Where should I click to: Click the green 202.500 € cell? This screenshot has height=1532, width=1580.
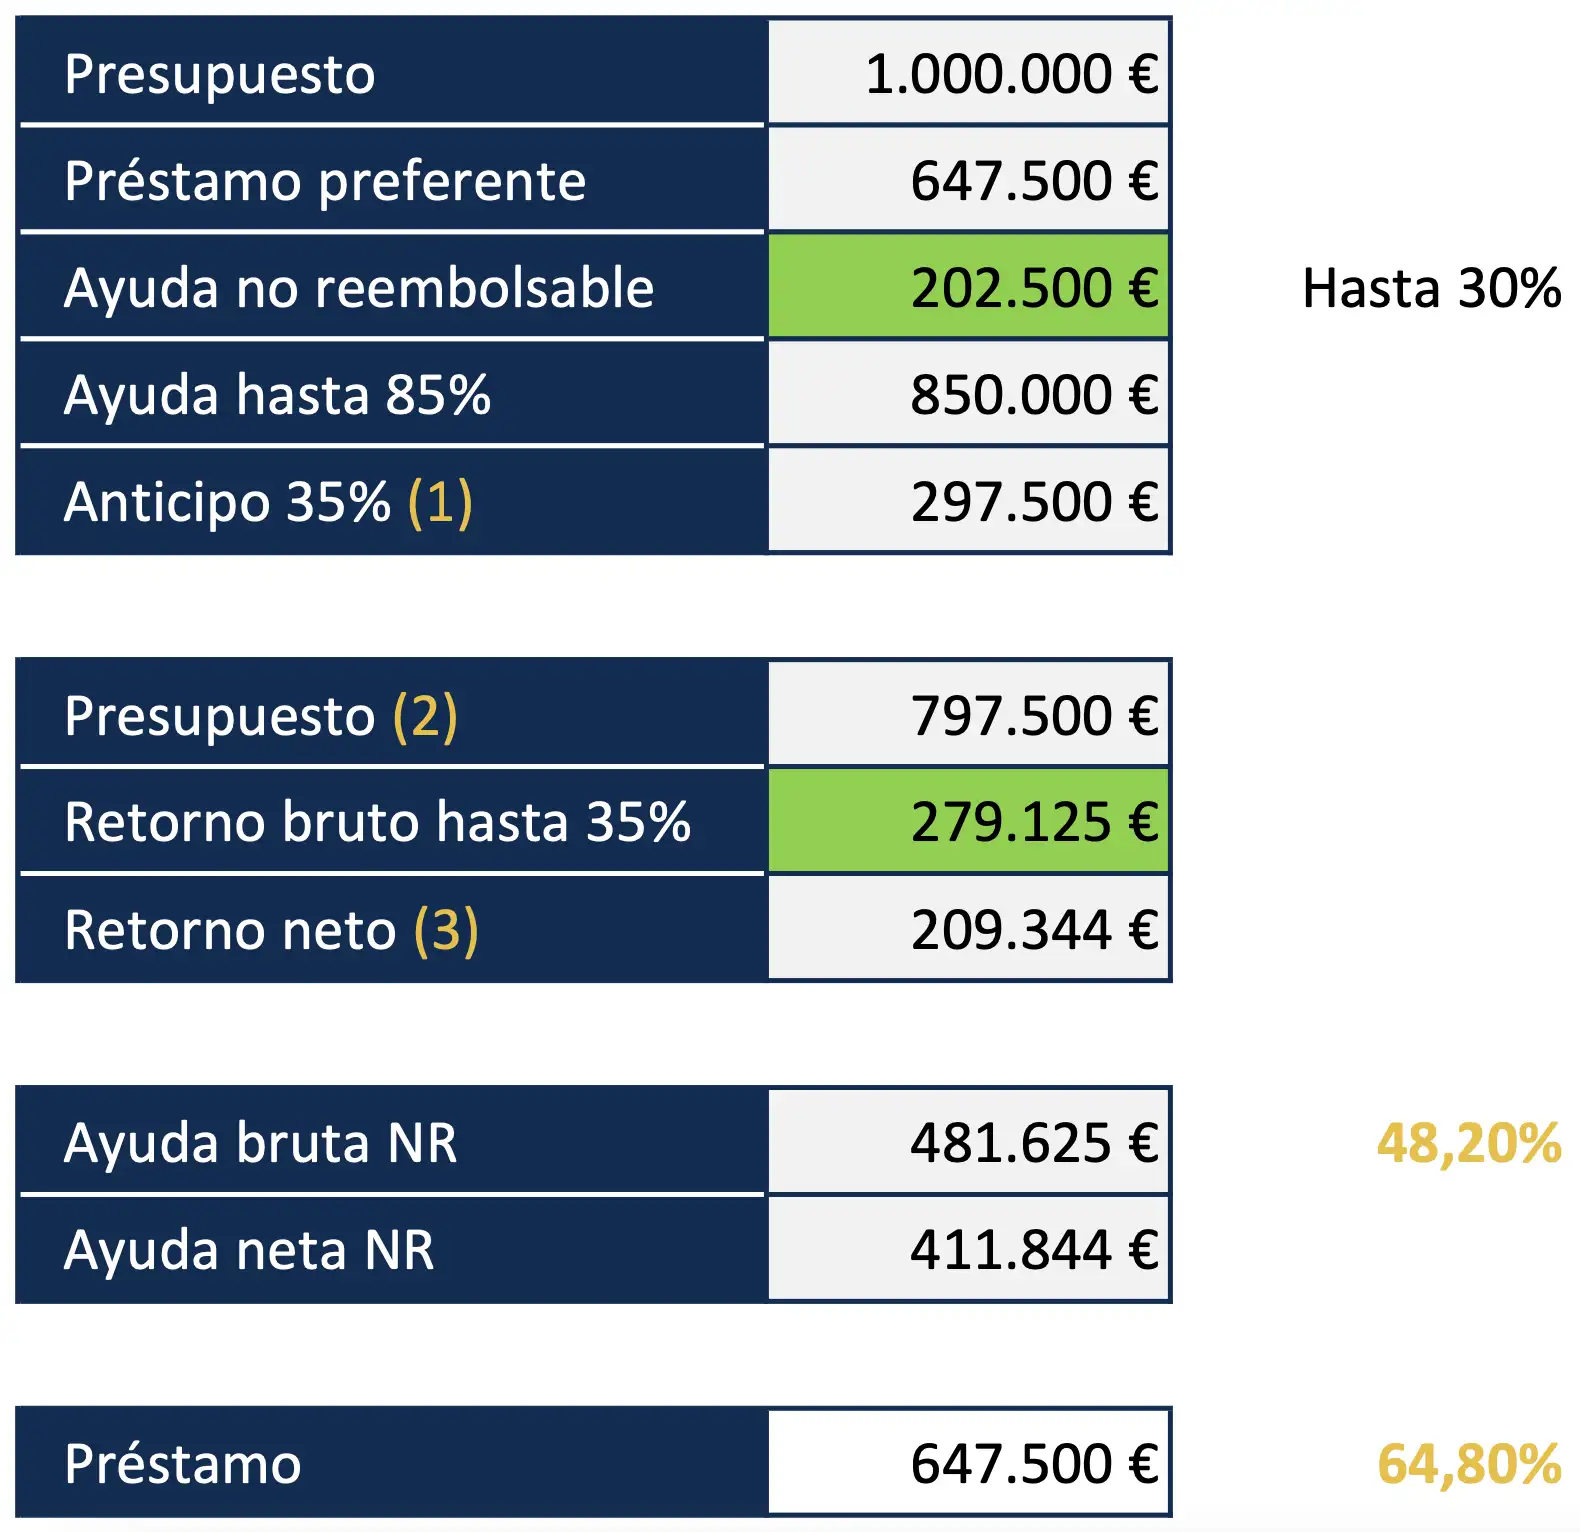click(x=968, y=288)
